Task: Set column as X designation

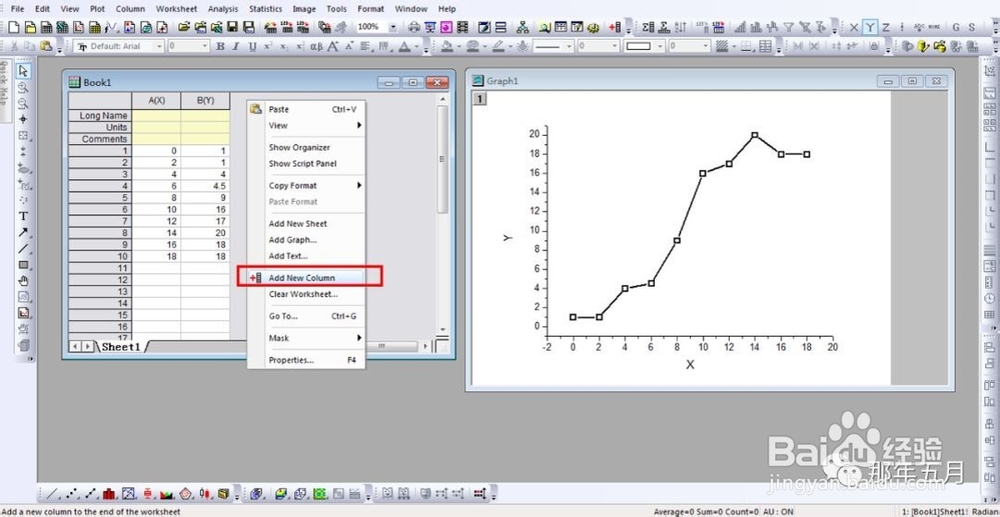Action: tap(854, 27)
